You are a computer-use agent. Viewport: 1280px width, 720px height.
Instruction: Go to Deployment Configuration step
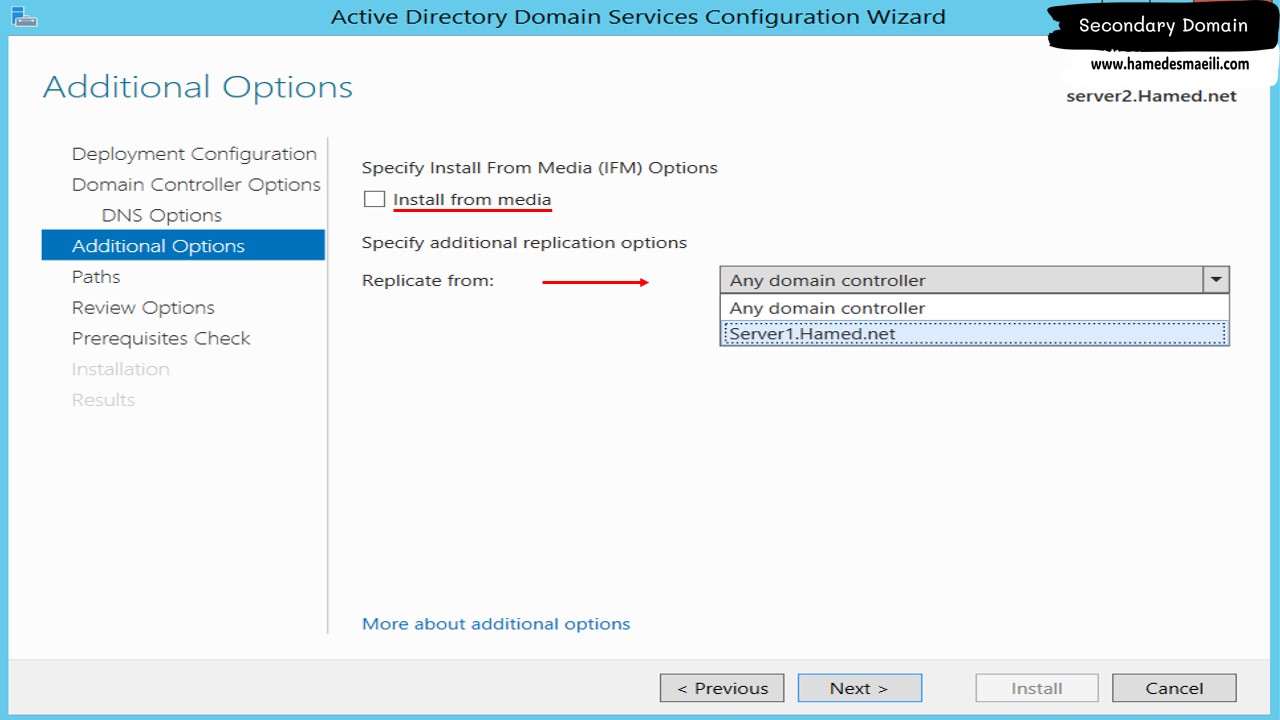coord(194,154)
